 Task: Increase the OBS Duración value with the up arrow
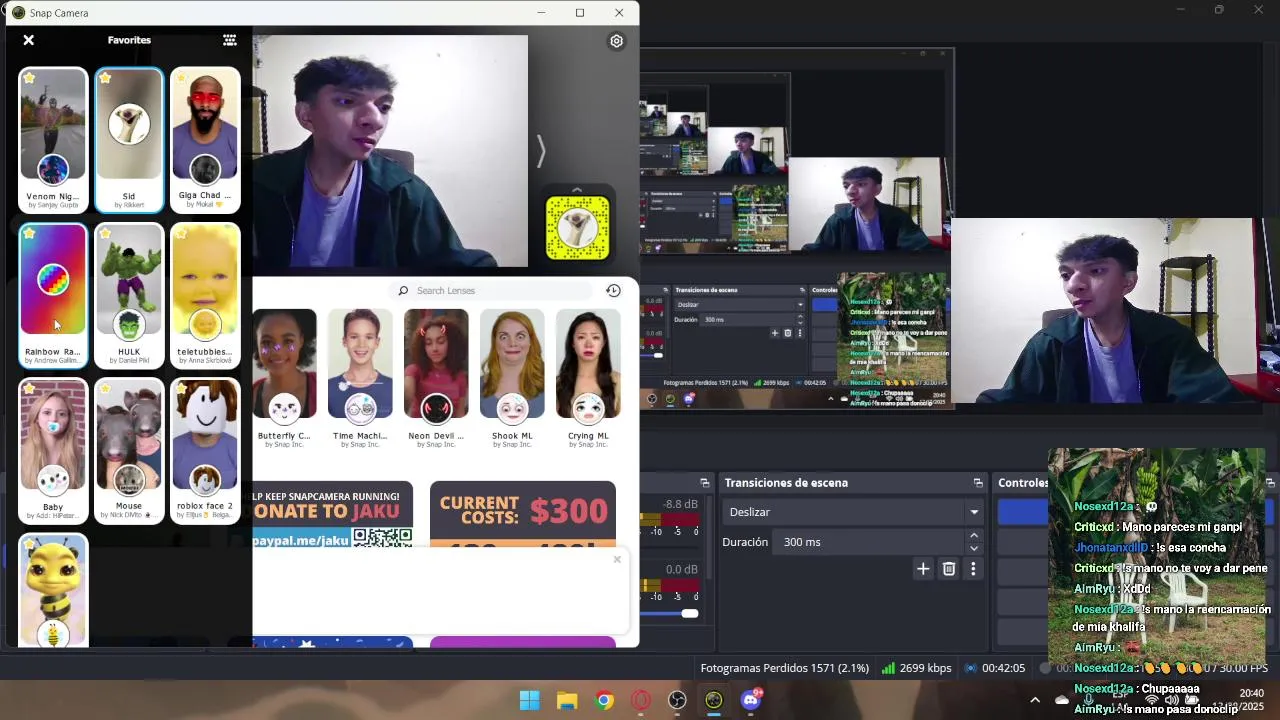coord(974,536)
